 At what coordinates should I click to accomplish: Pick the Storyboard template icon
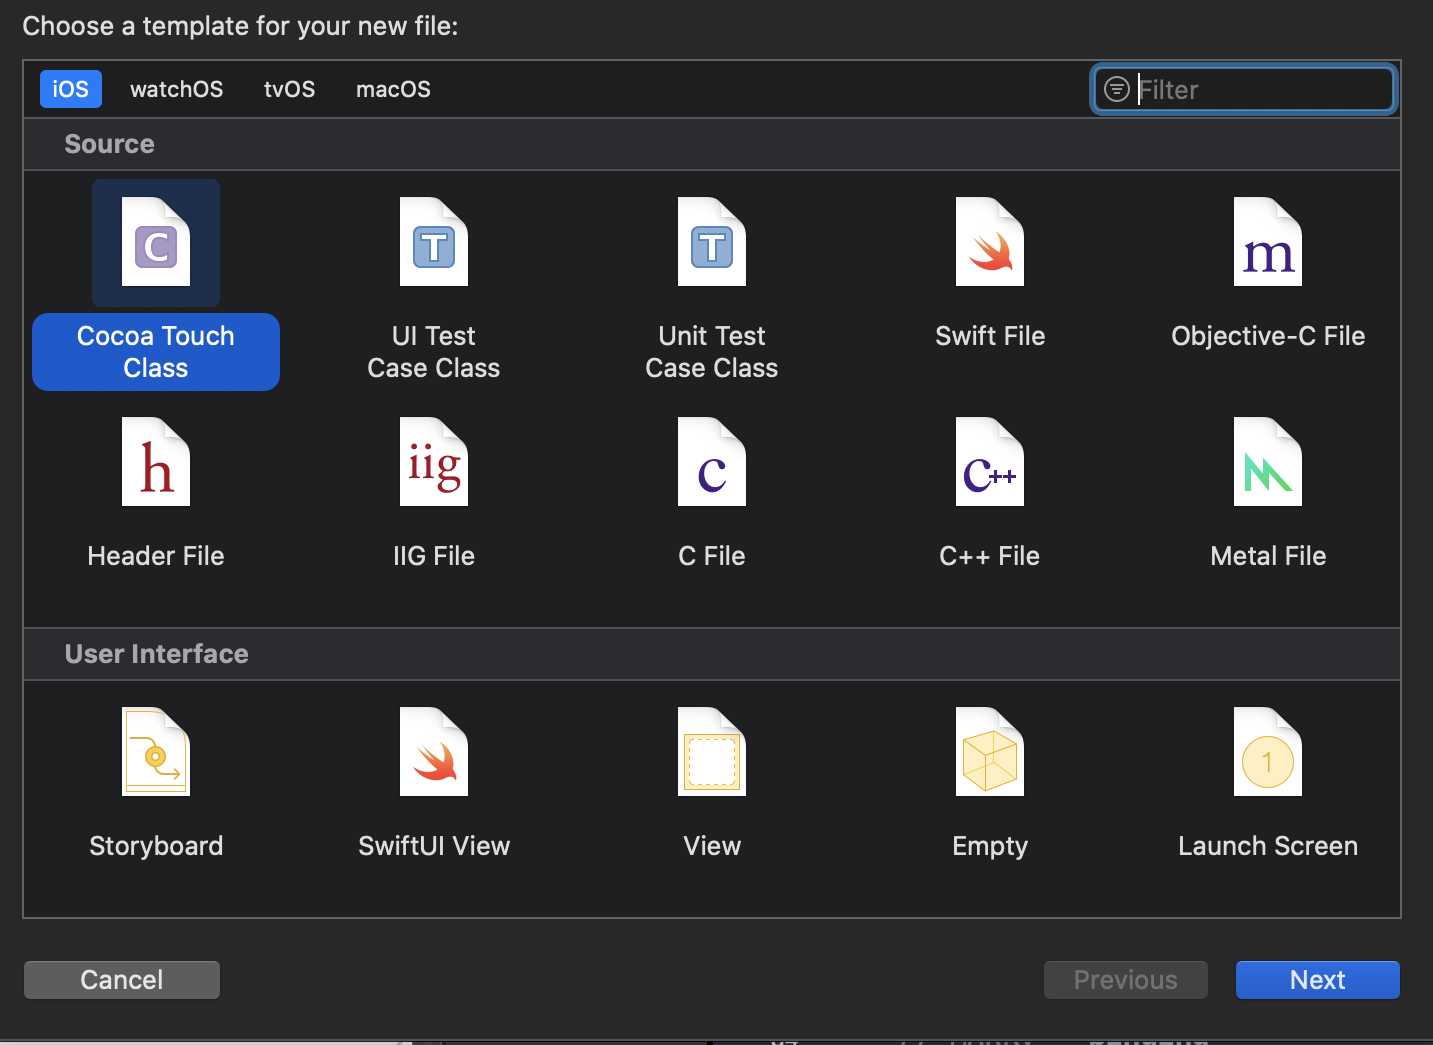(156, 752)
